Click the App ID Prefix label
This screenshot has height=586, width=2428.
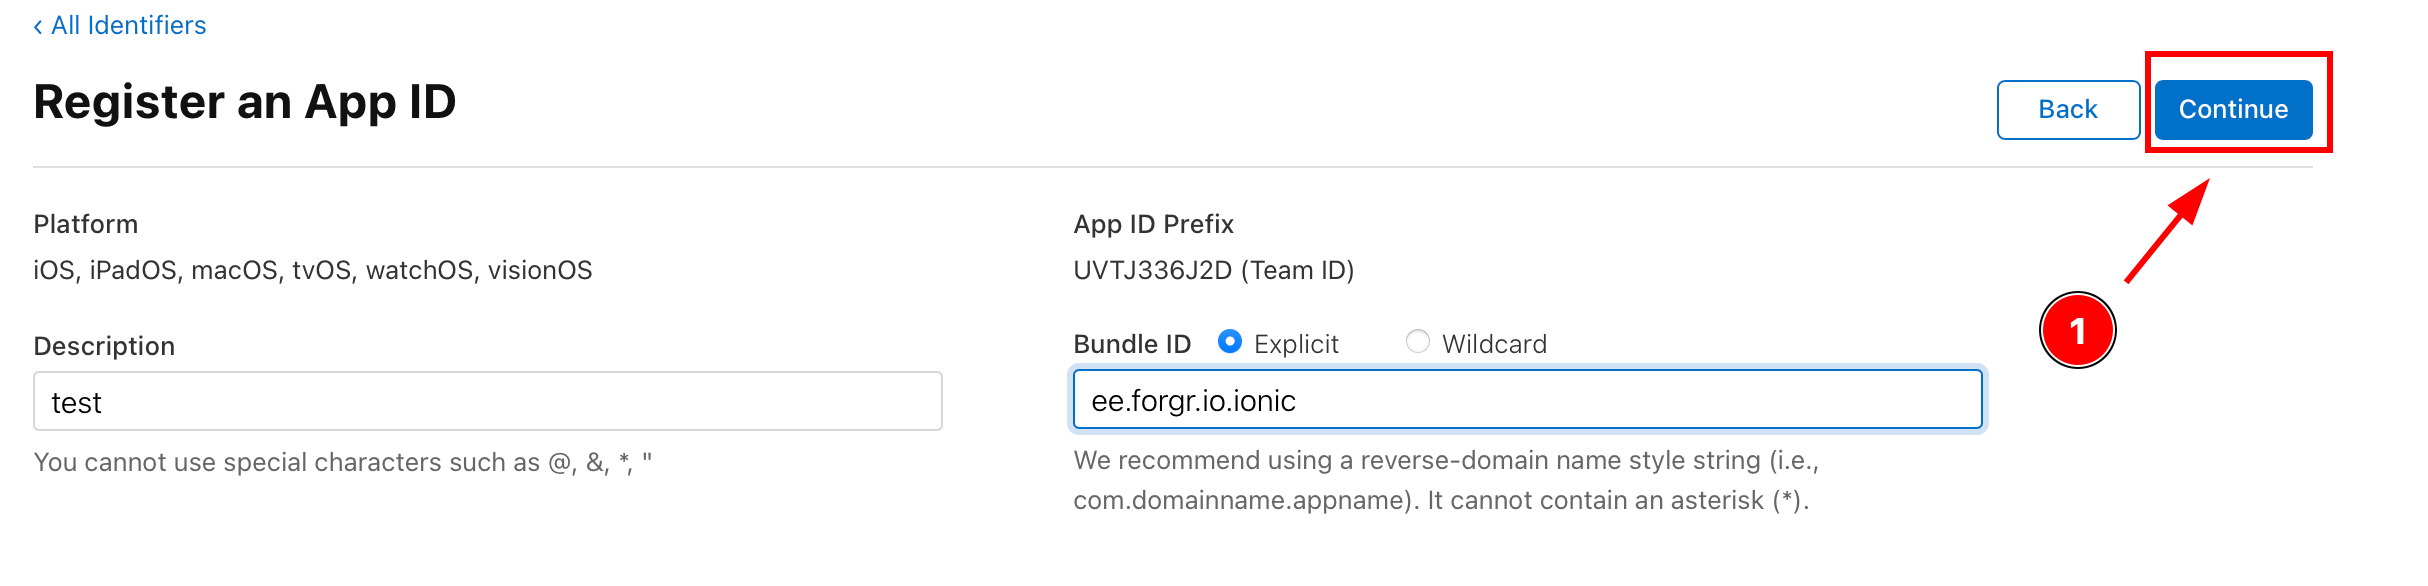tap(1153, 224)
